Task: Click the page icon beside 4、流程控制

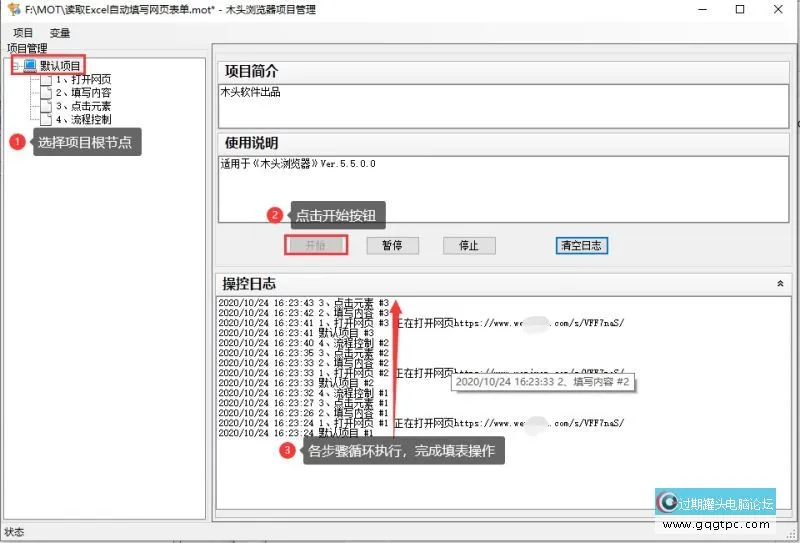Action: pos(46,119)
